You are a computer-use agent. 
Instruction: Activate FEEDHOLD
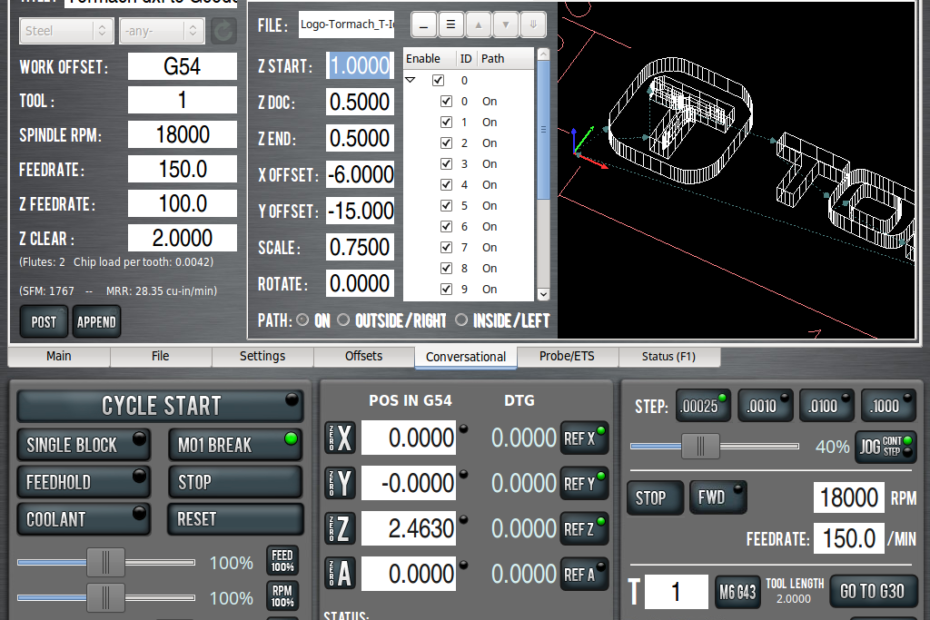point(83,482)
